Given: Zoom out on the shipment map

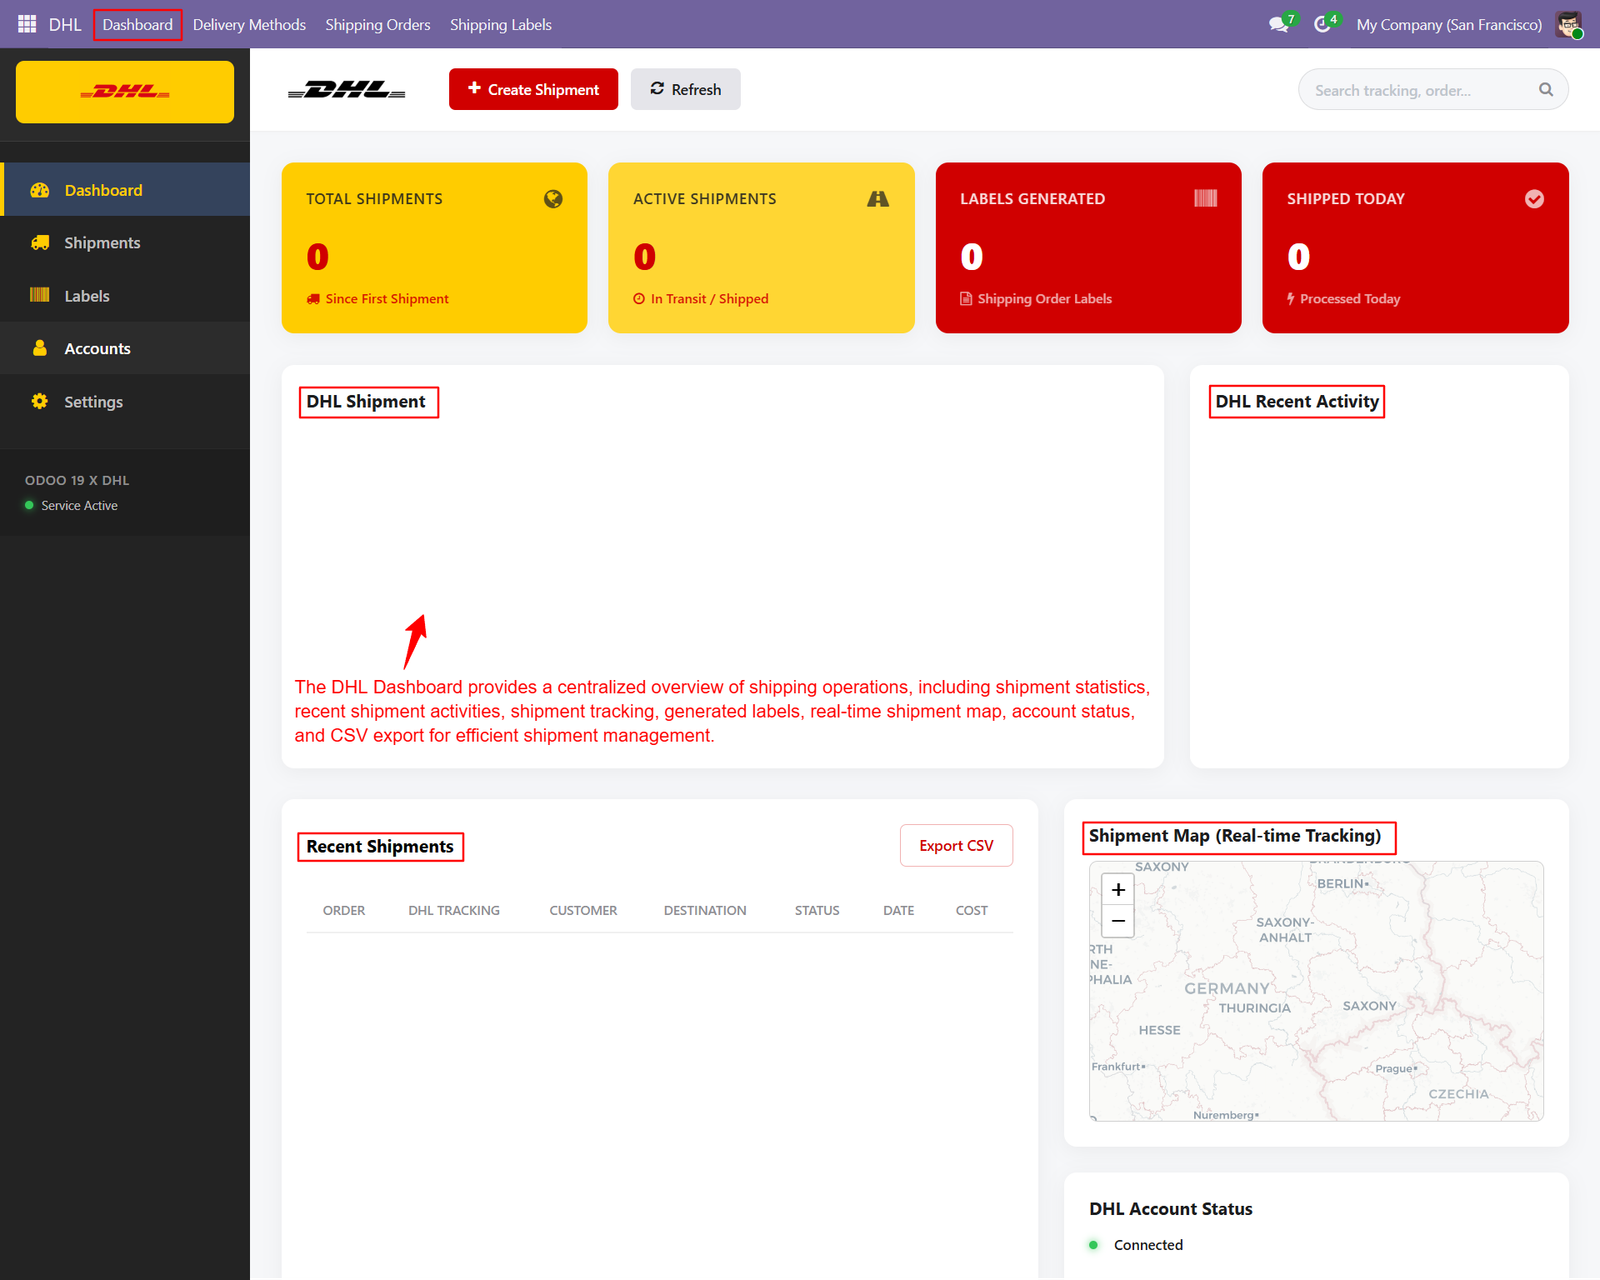Looking at the screenshot, I should 1118,921.
